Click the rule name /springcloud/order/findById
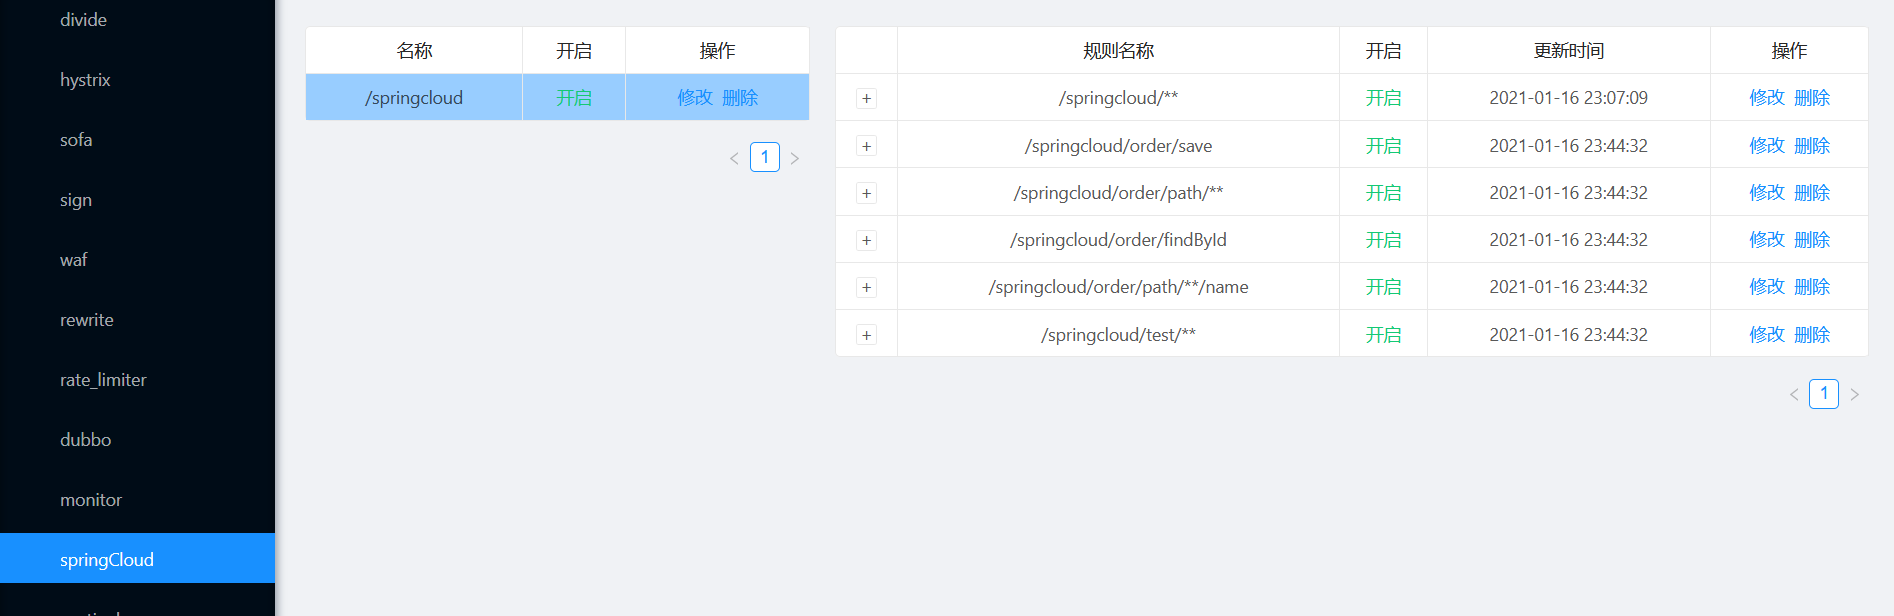The width and height of the screenshot is (1894, 616). [1119, 240]
